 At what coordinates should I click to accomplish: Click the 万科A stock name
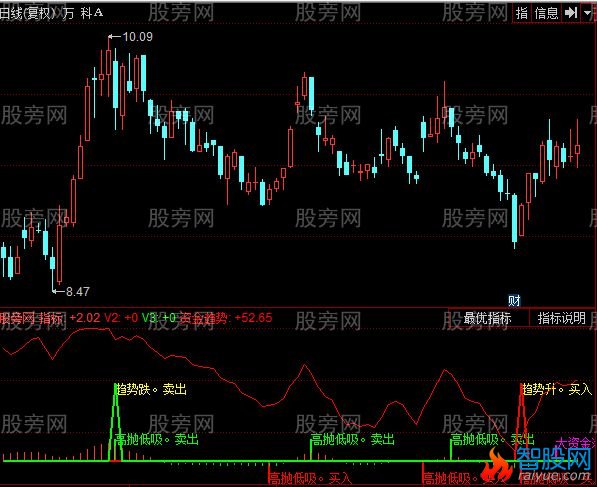83,13
